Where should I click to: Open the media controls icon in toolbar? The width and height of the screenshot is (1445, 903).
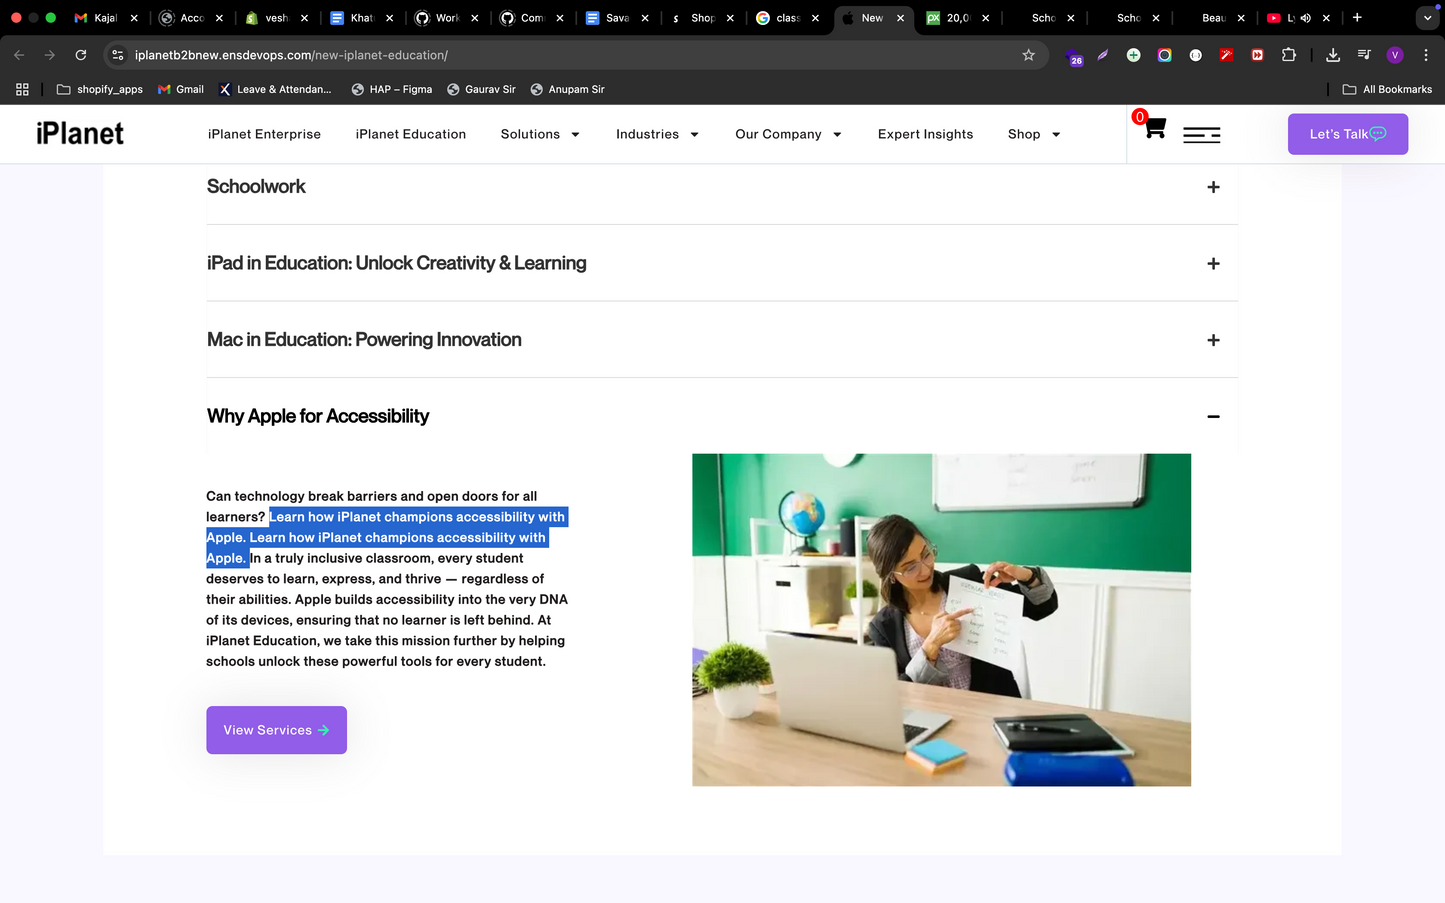1364,55
